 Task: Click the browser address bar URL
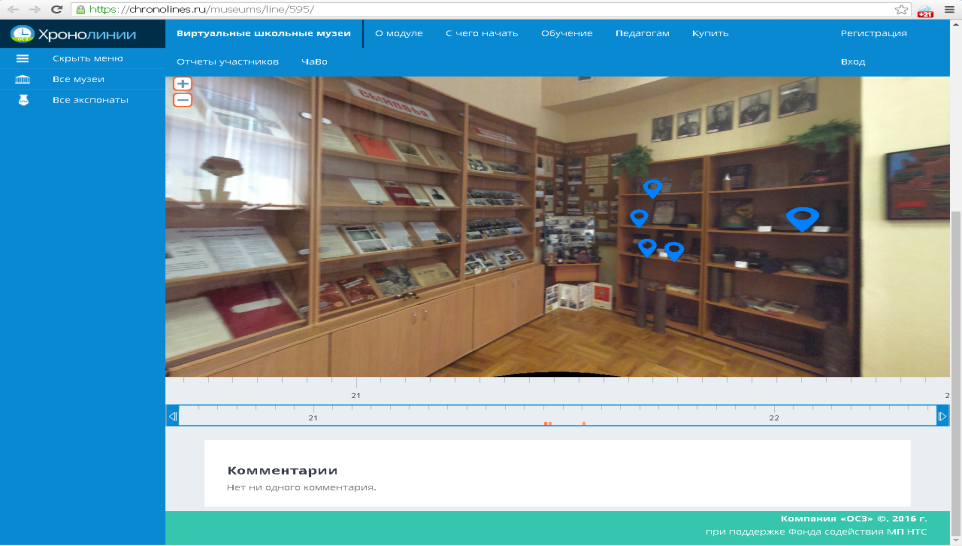(201, 9)
